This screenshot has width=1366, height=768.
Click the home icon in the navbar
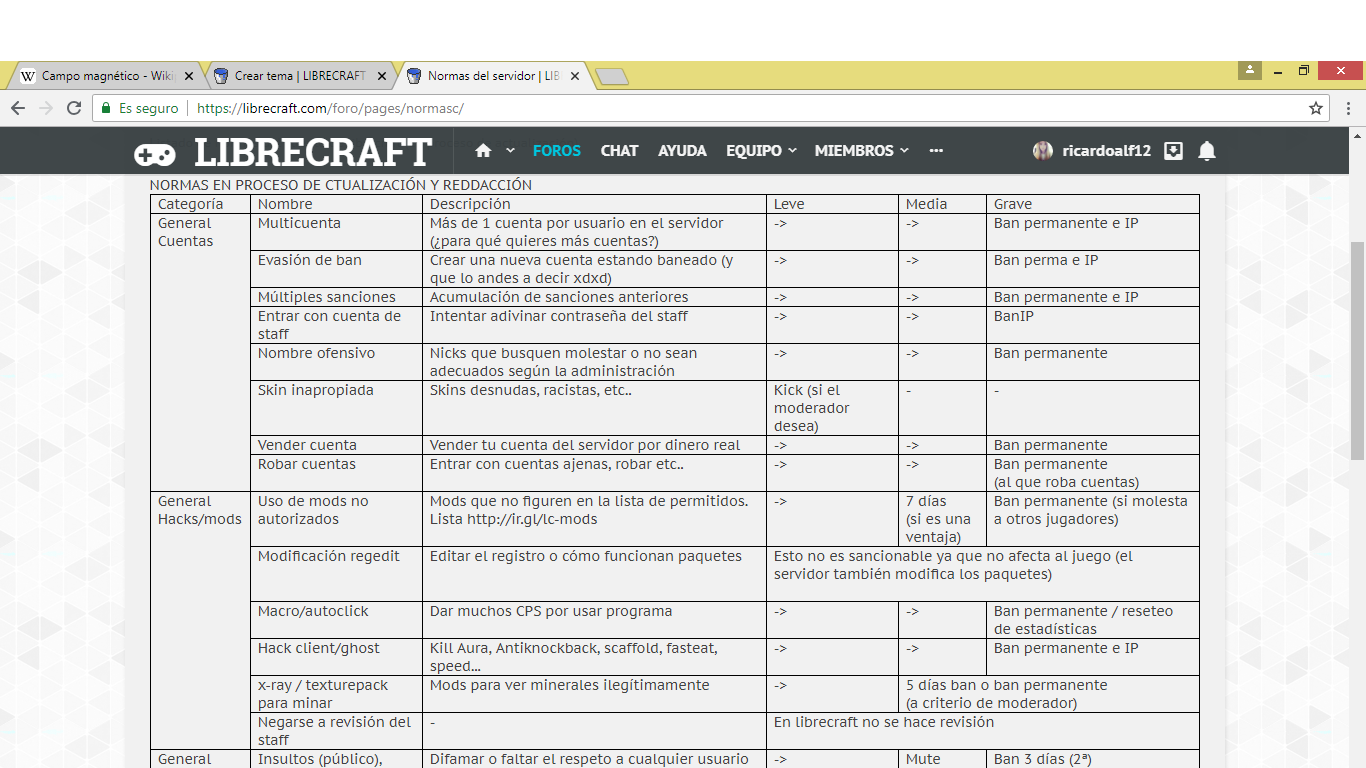[x=483, y=151]
